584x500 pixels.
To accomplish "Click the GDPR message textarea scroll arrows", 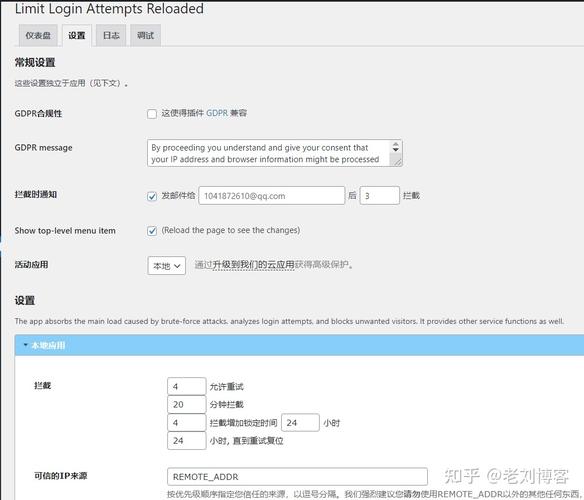I will (x=396, y=147).
